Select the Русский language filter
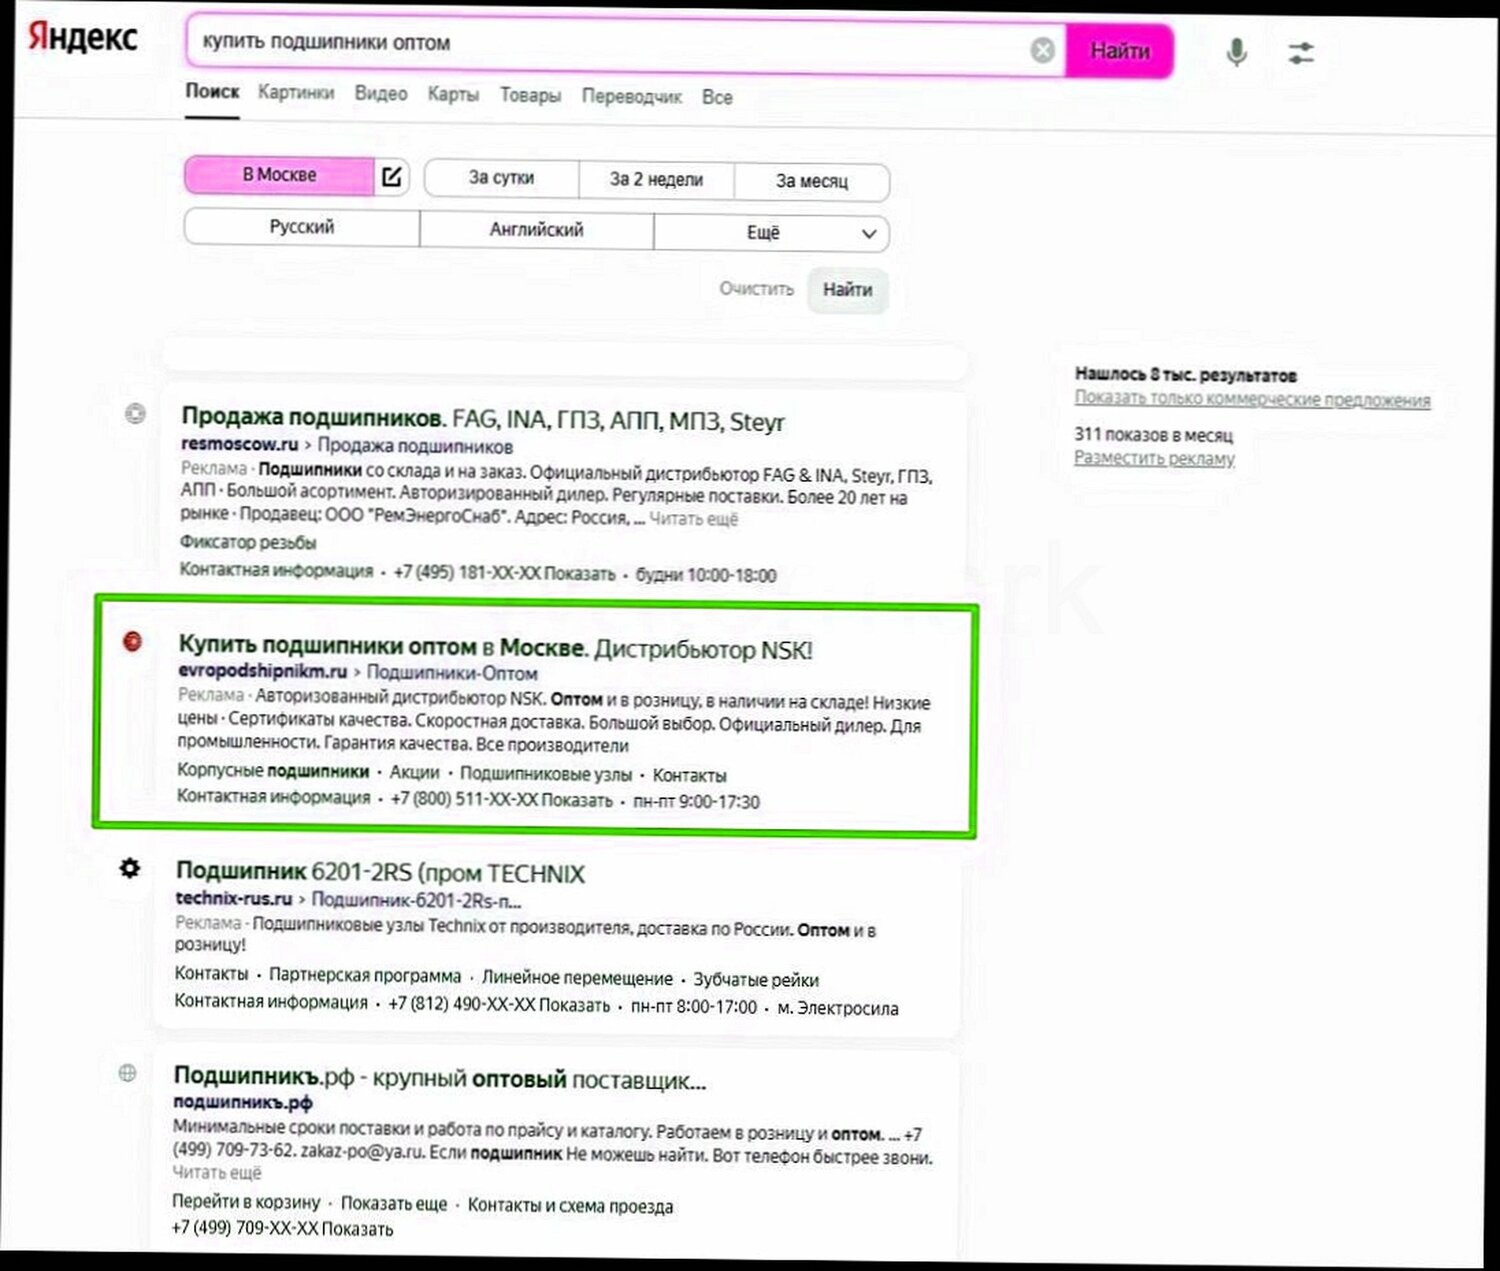This screenshot has height=1271, width=1500. tap(302, 227)
